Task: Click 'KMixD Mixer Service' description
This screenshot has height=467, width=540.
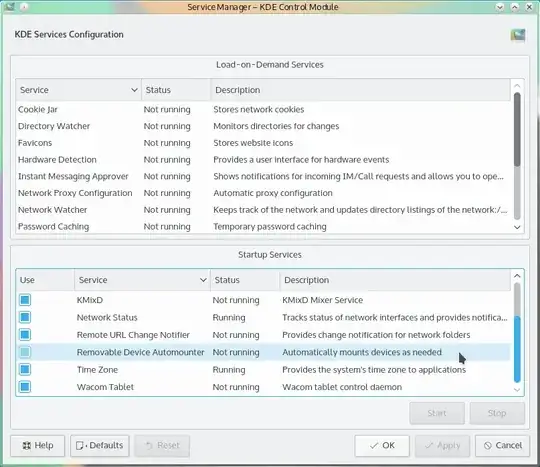Action: coord(322,300)
